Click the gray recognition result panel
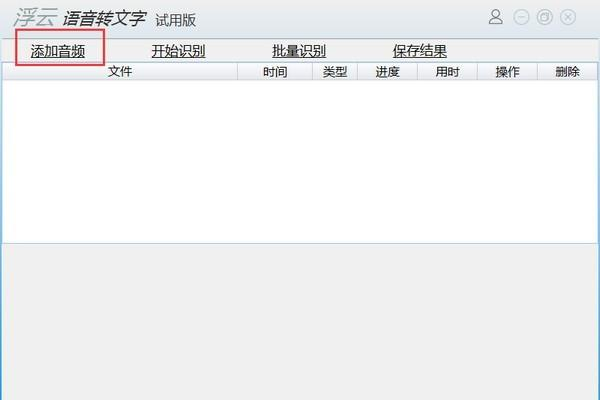Screen dimensions: 600x400 300,322
